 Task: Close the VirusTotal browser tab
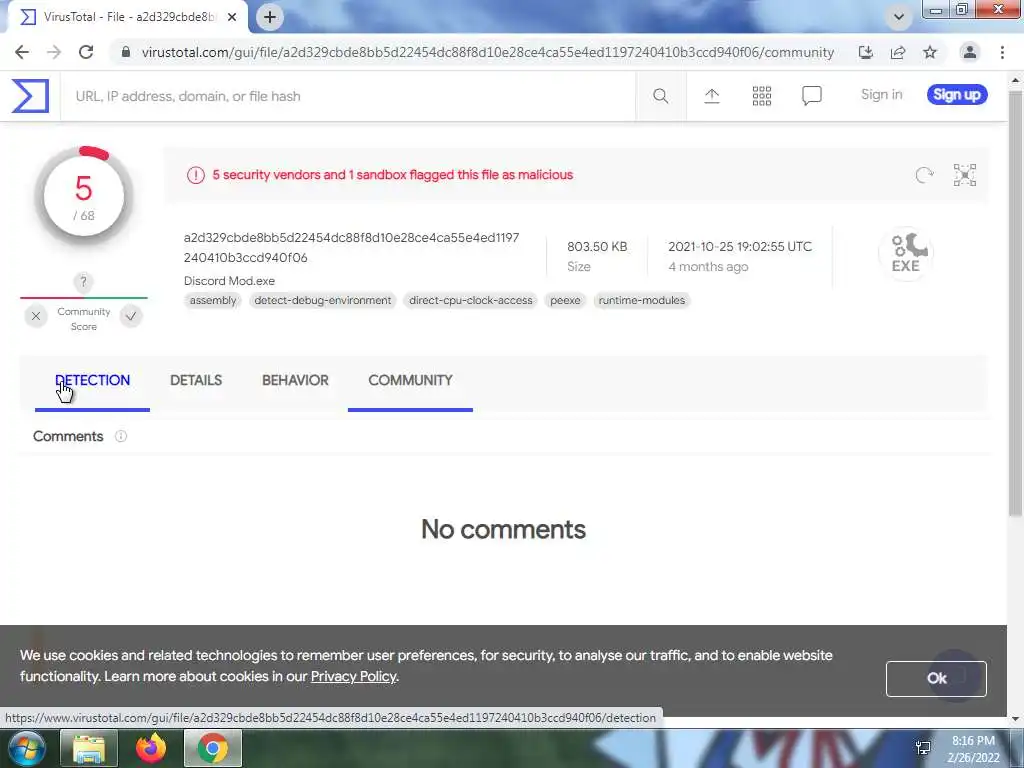coord(232,17)
